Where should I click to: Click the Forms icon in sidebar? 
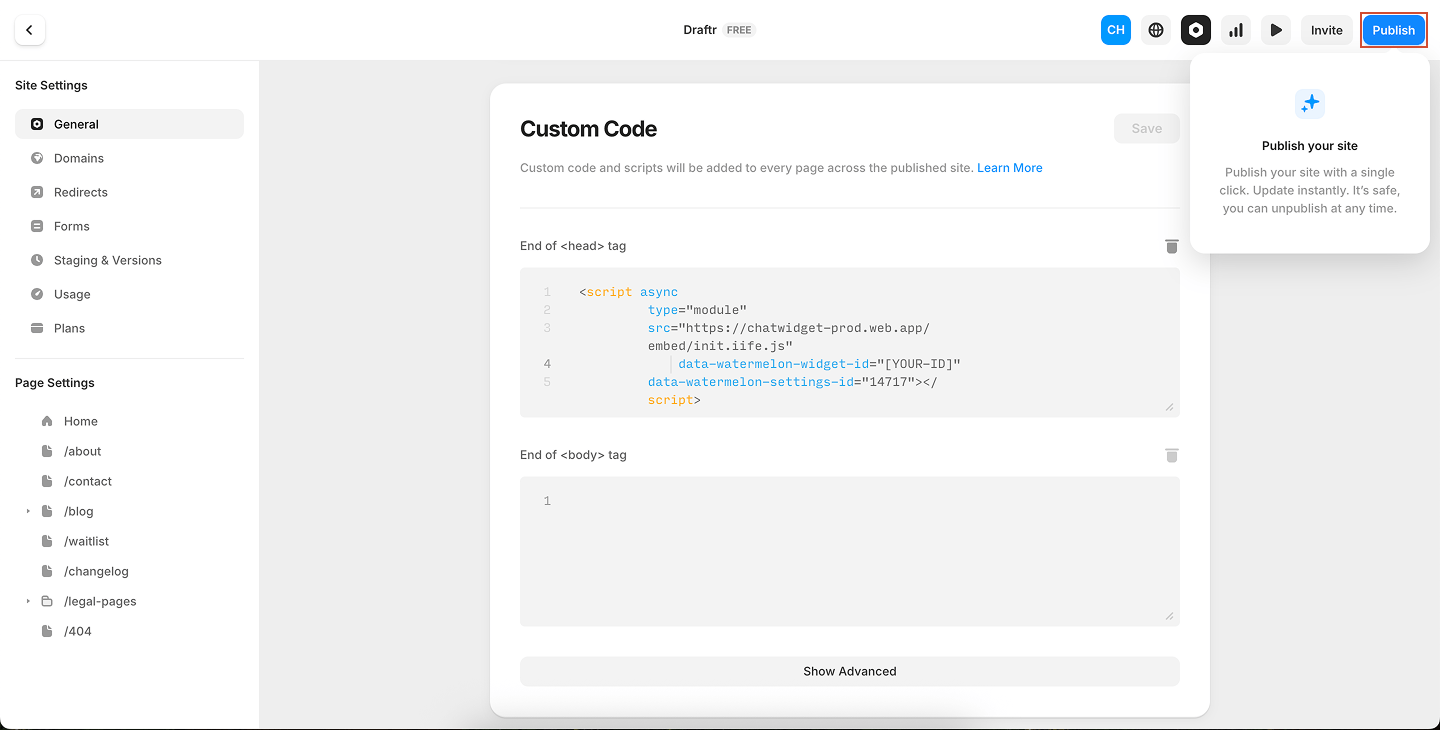pos(37,226)
